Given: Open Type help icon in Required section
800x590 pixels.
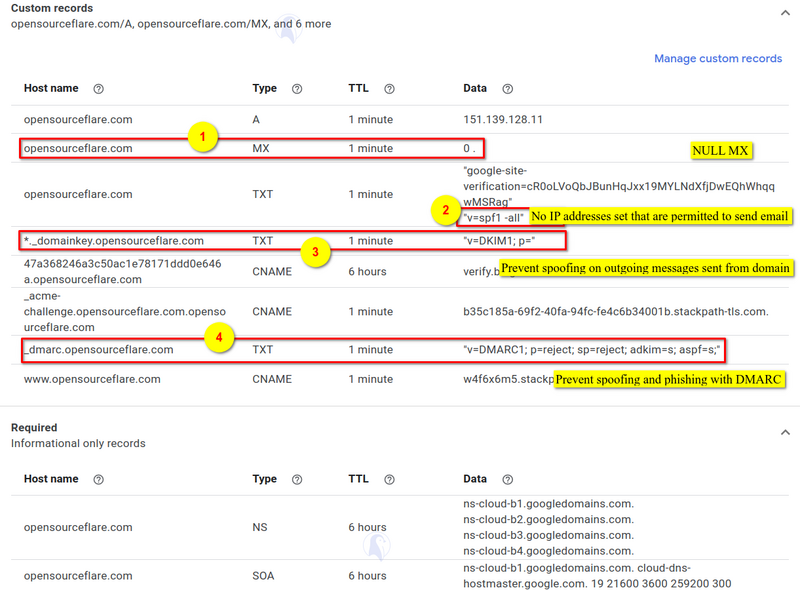Looking at the screenshot, I should click(297, 480).
